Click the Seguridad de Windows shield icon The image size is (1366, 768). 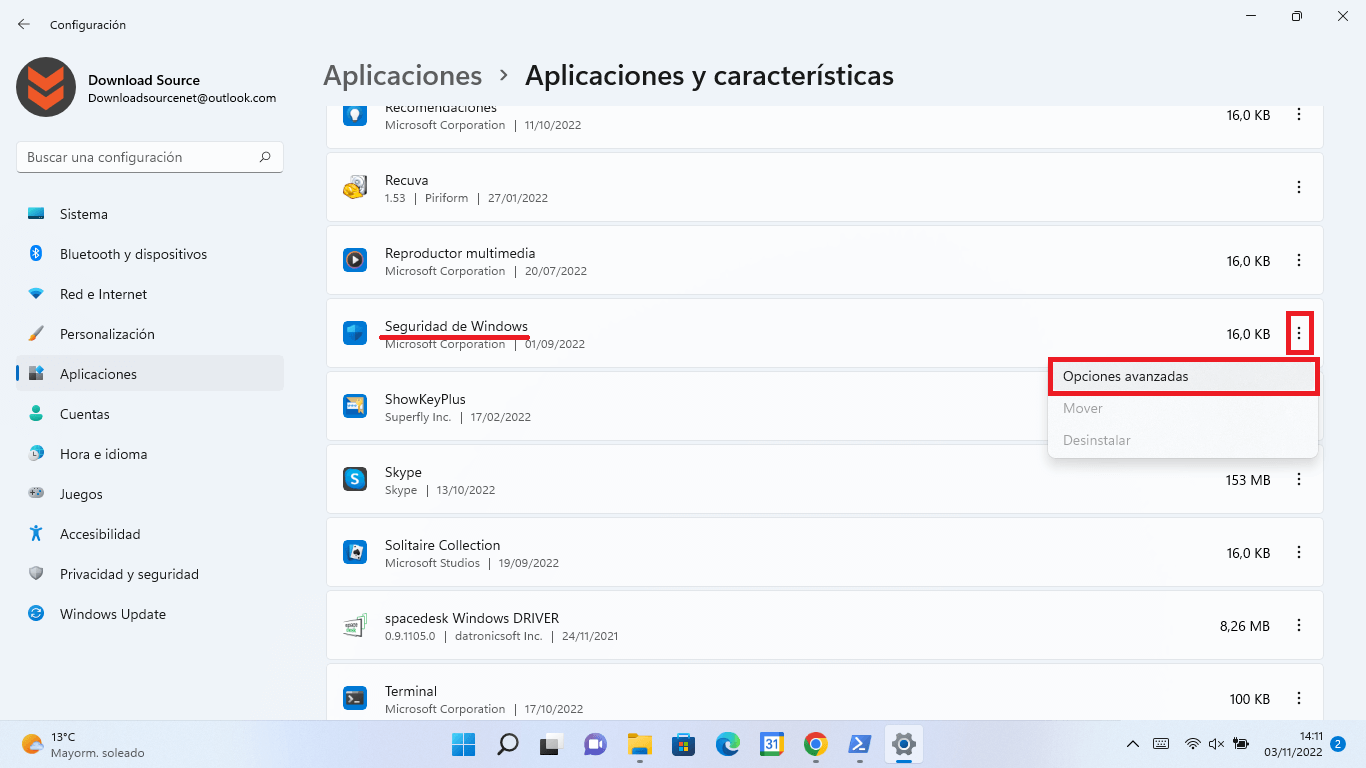pos(355,334)
